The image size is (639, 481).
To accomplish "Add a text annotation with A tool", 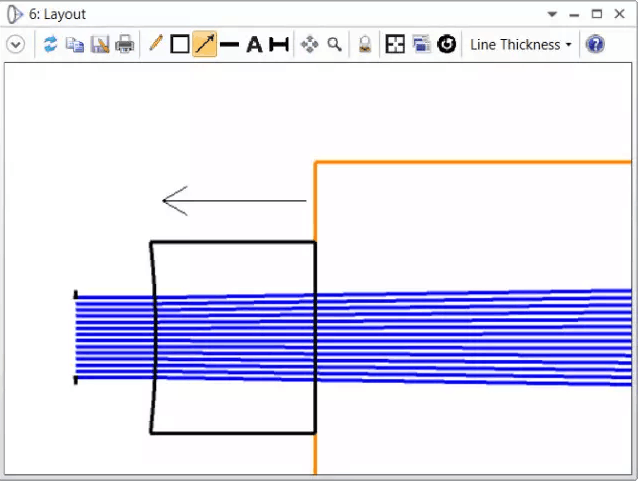I will pyautogui.click(x=254, y=45).
